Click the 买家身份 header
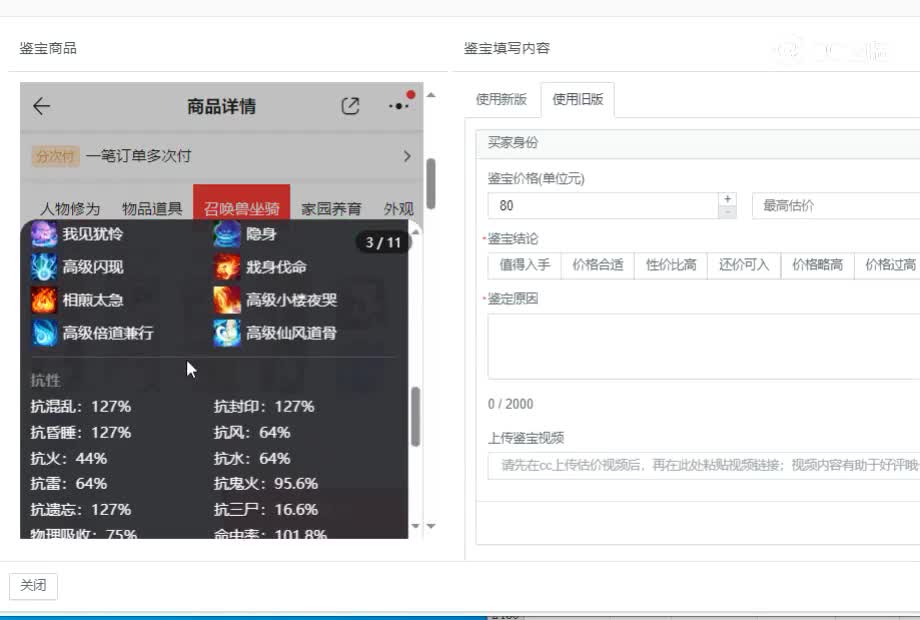 pyautogui.click(x=513, y=143)
